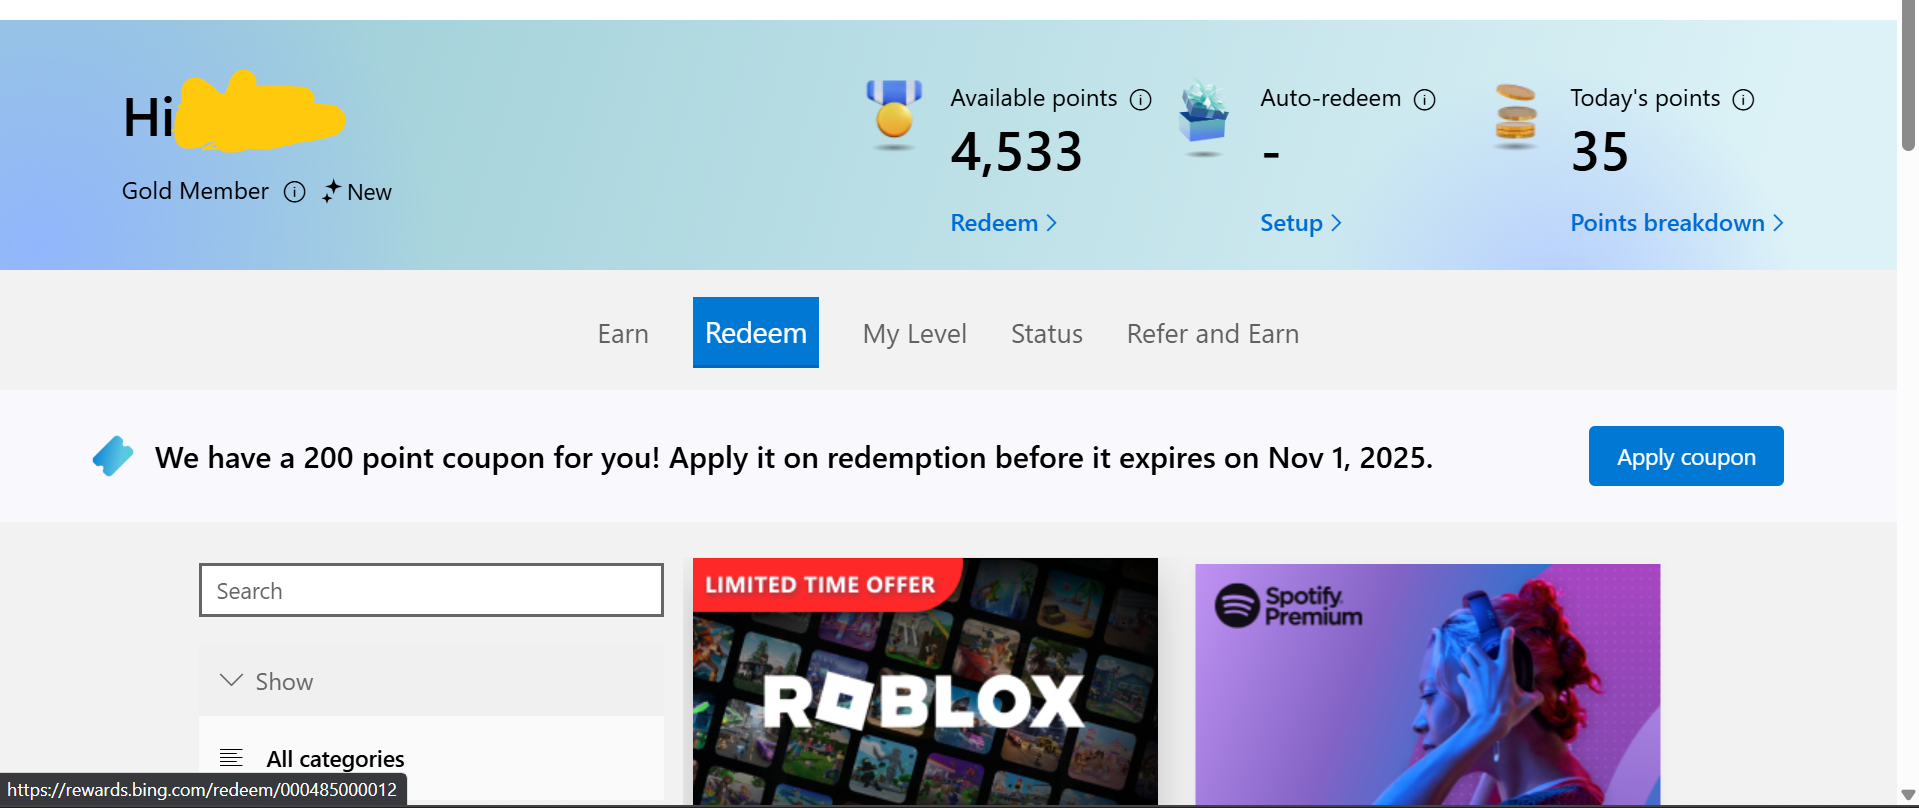The image size is (1919, 808).
Task: Click the 35 today's points value
Action: [1600, 152]
